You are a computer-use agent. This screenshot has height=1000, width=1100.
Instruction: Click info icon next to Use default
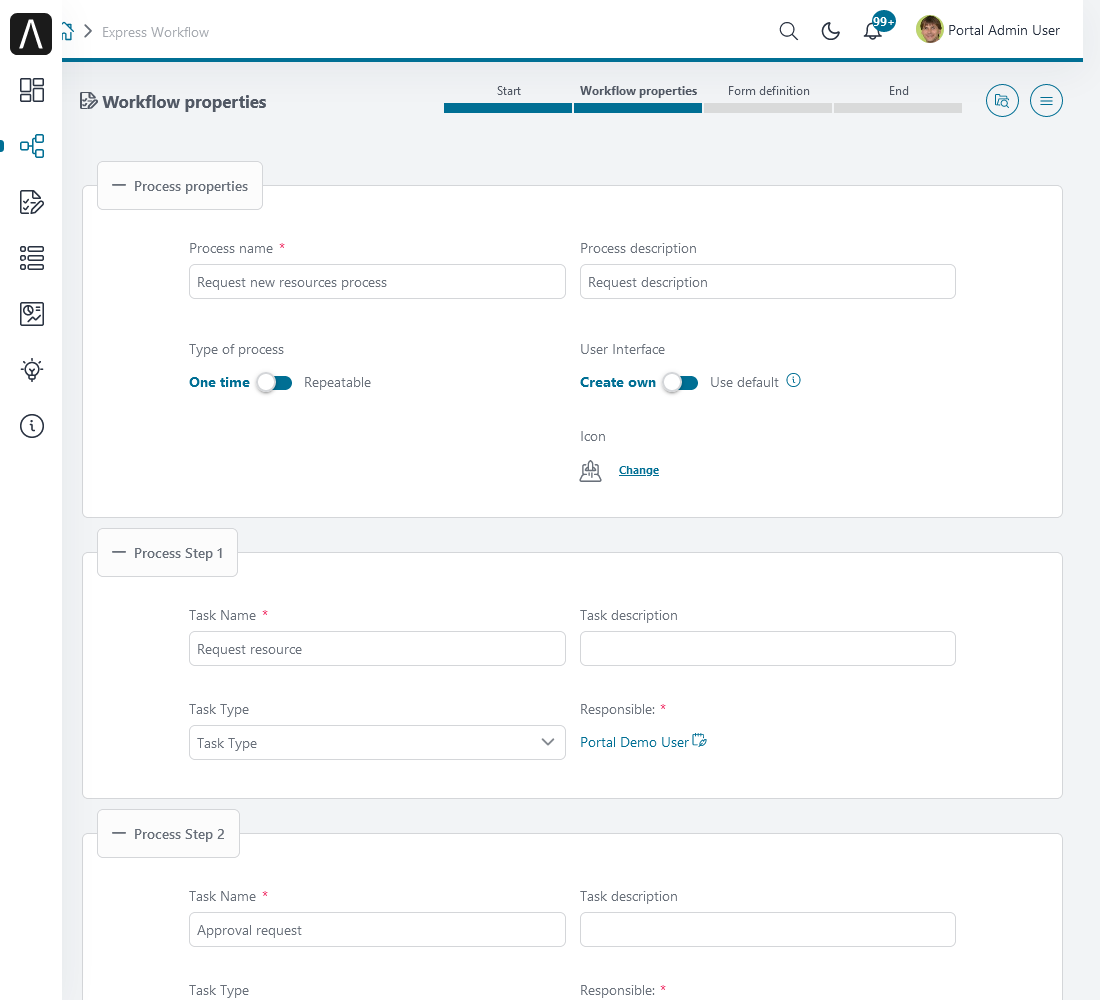[x=793, y=380]
